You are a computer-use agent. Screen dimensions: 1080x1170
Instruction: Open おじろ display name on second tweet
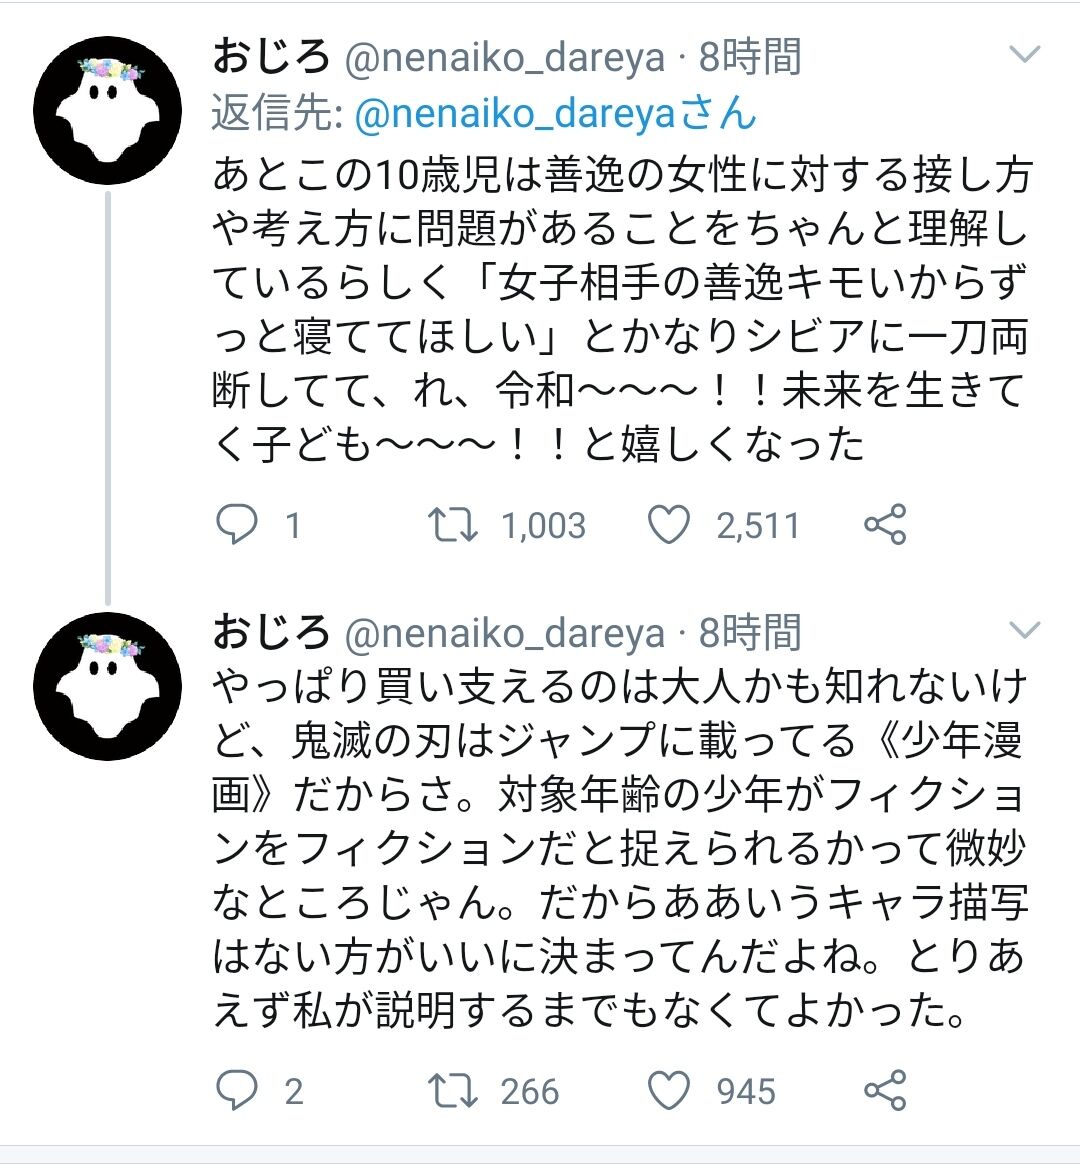271,633
